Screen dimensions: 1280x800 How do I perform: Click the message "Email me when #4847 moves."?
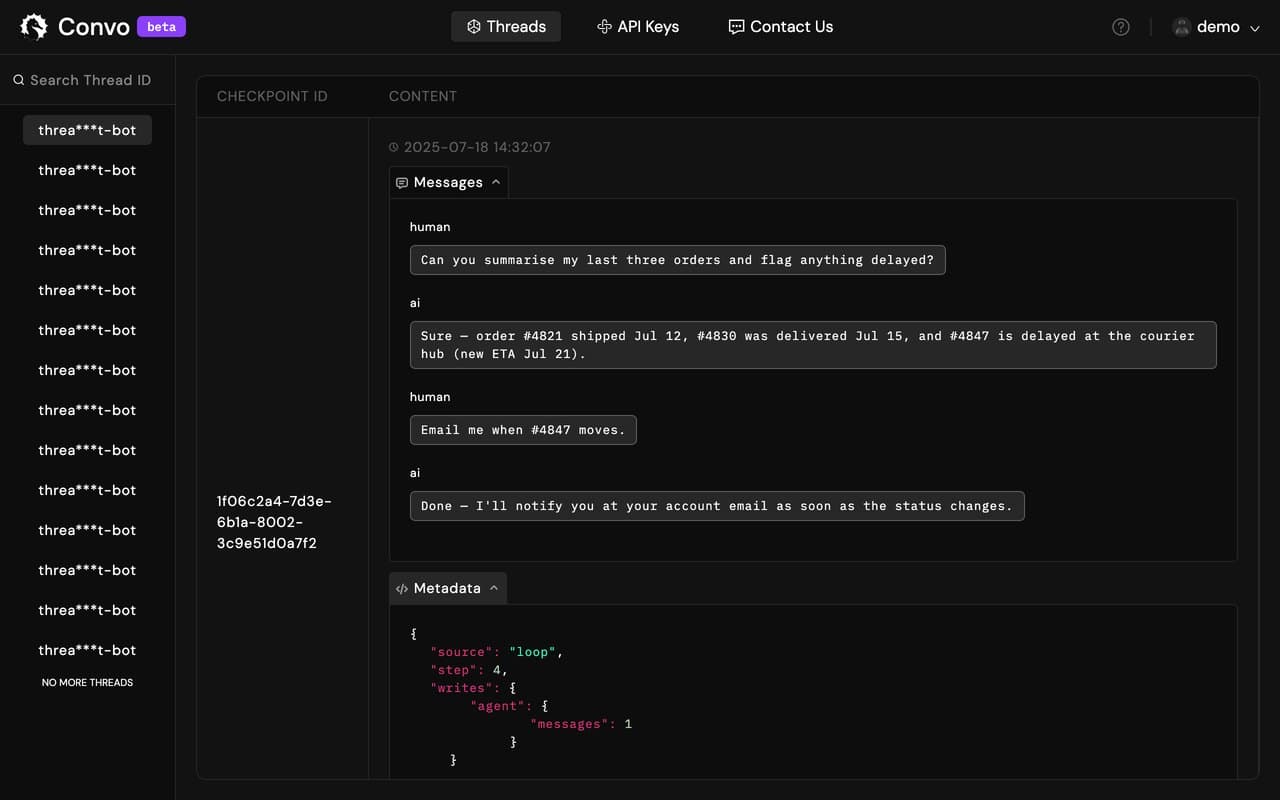523,430
